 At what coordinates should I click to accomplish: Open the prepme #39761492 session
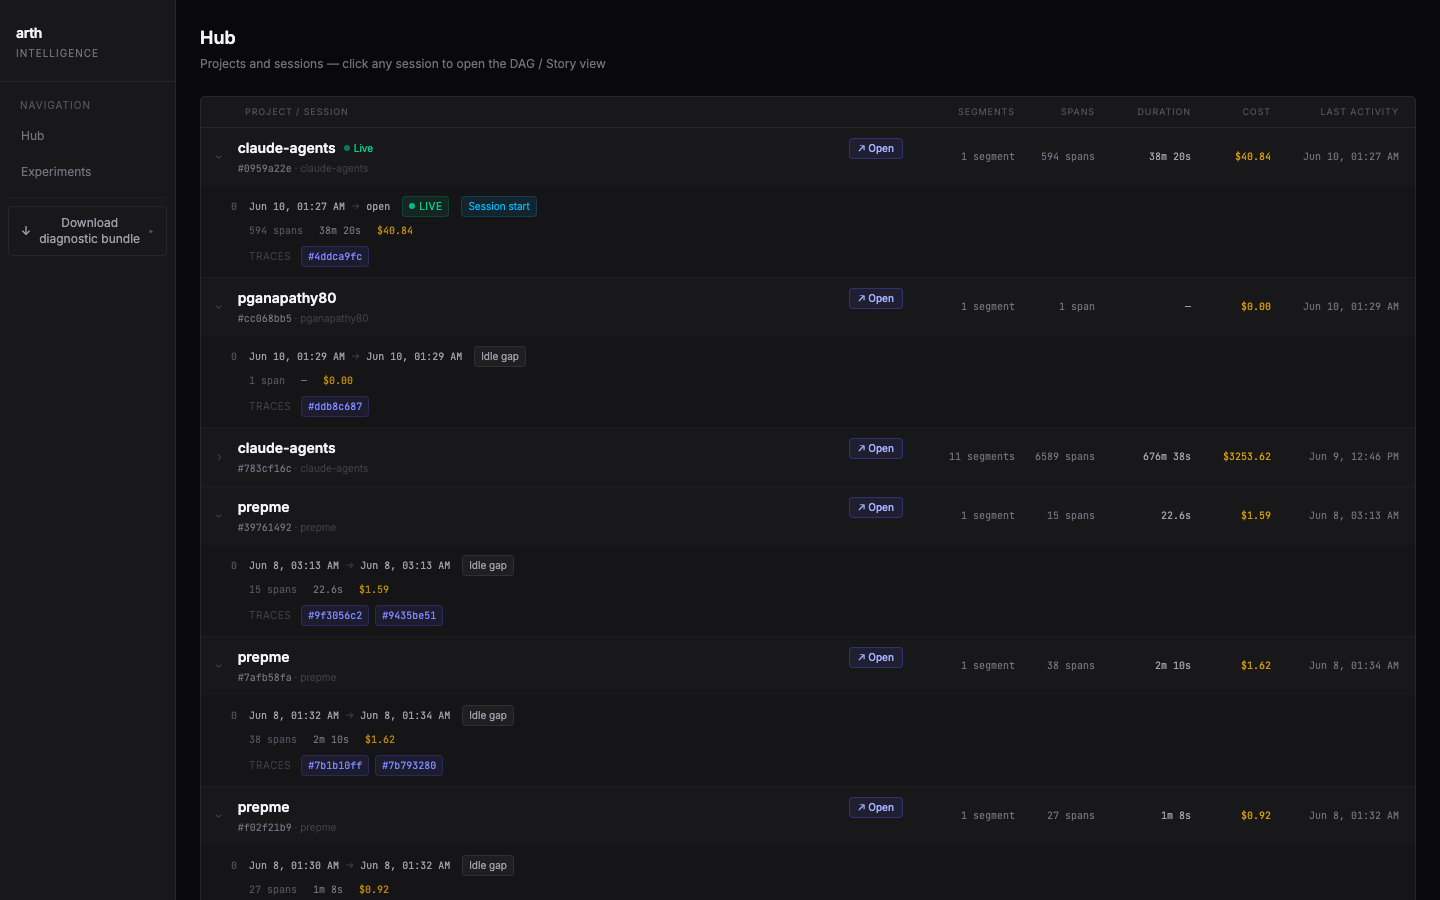pos(876,507)
